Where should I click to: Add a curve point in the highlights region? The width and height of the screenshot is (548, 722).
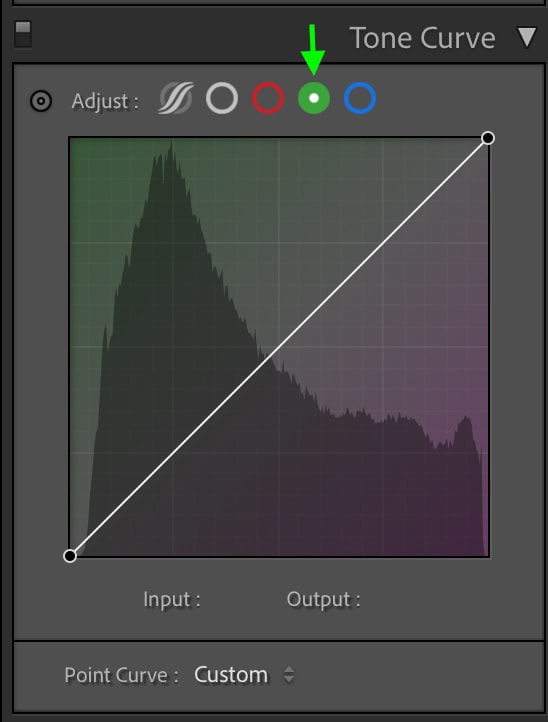click(384, 242)
